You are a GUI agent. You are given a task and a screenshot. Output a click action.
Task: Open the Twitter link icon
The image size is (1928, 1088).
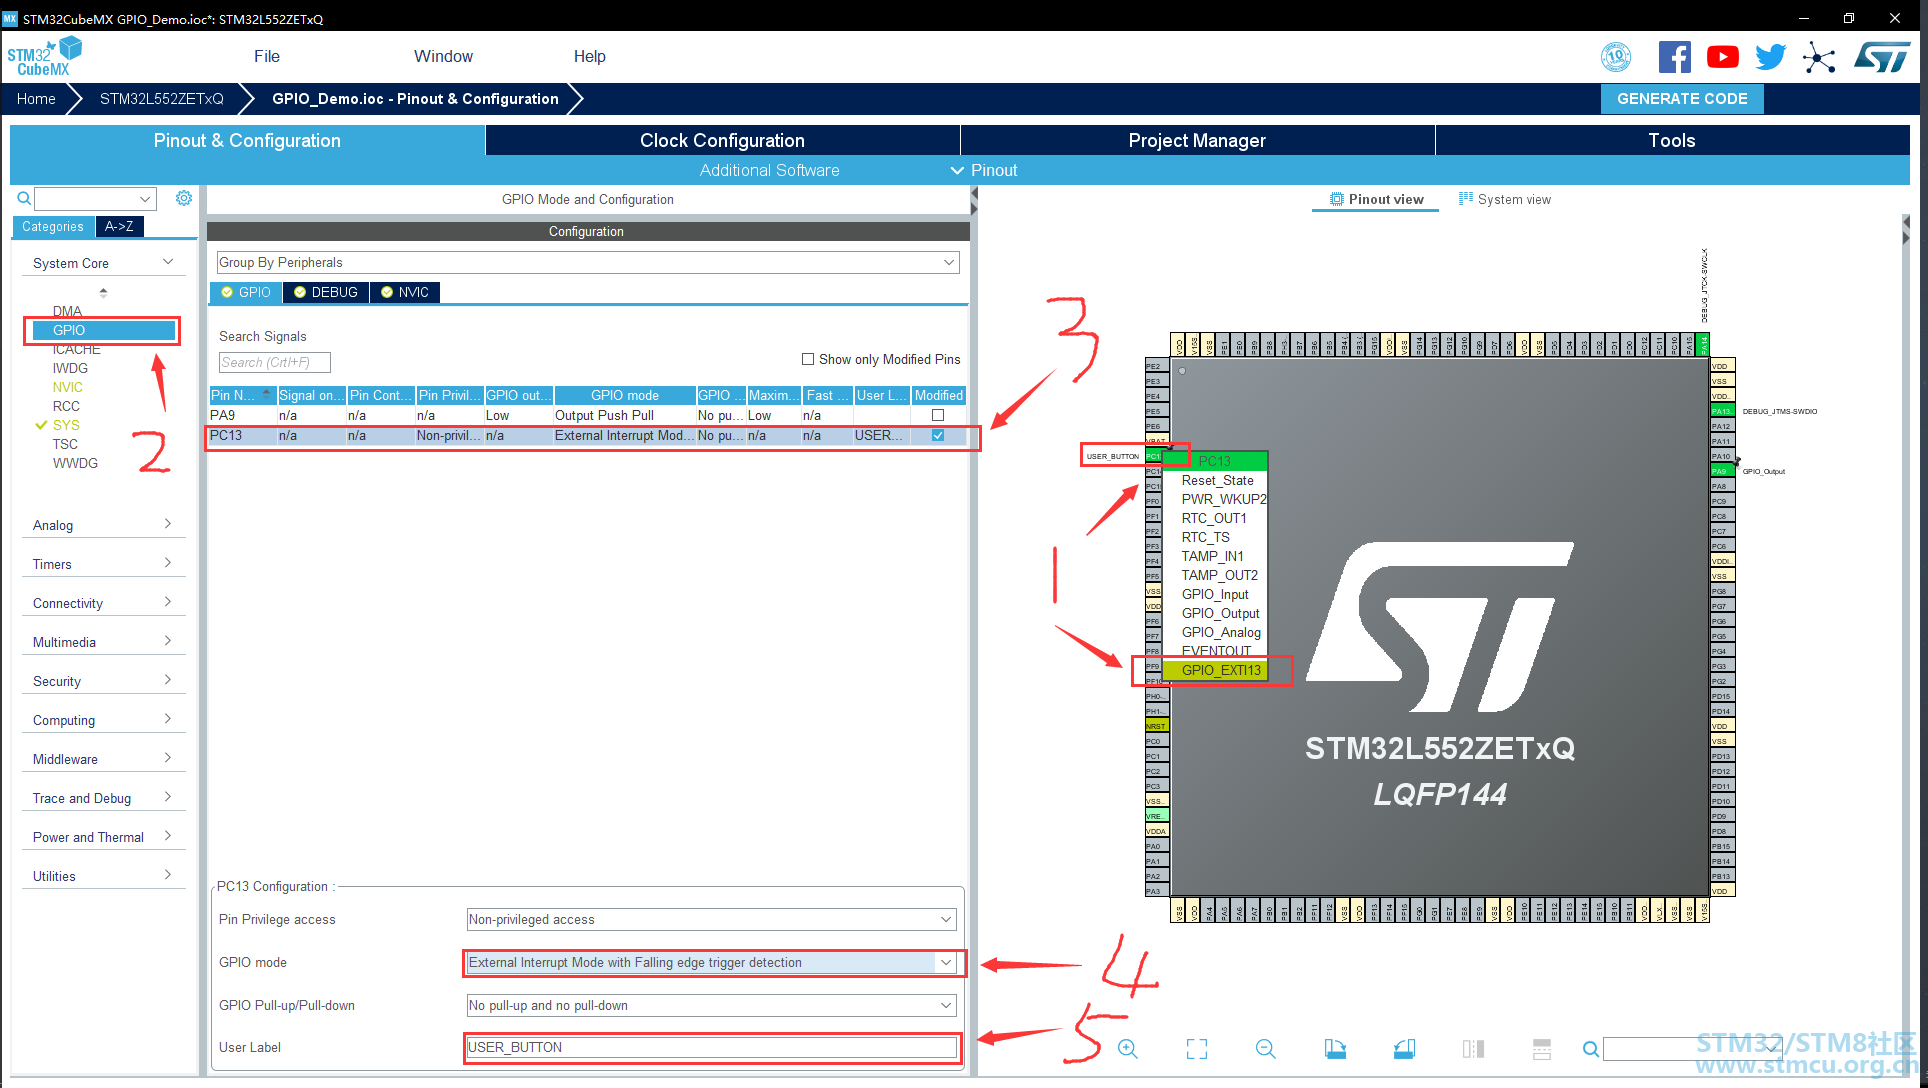(x=1771, y=57)
